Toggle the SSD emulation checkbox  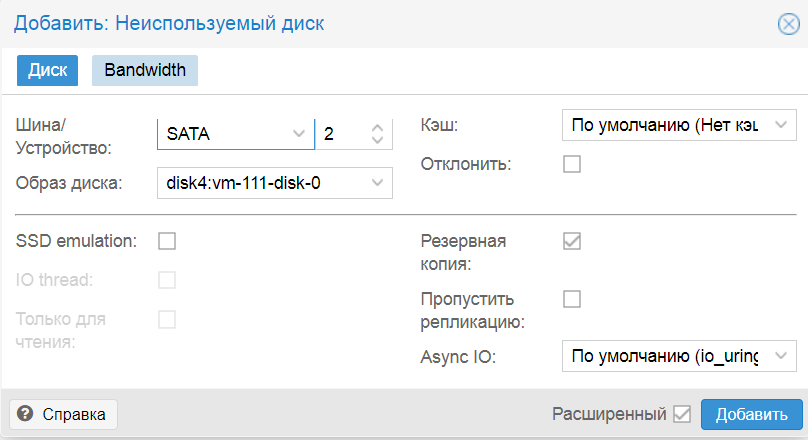tap(167, 240)
